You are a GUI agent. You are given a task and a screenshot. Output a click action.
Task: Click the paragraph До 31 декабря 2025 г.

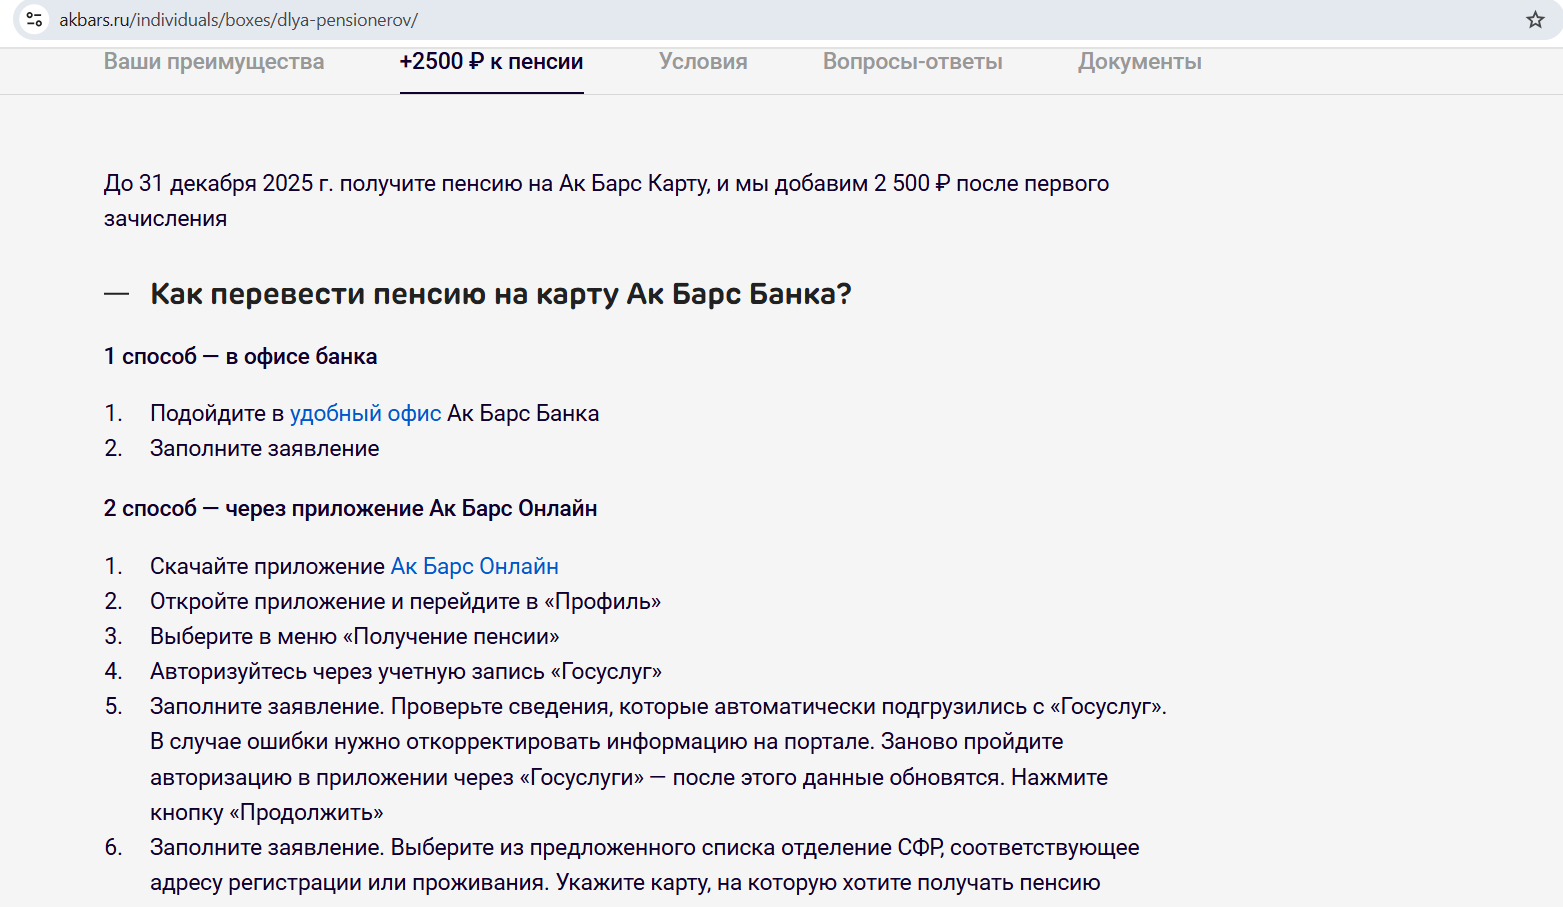click(606, 200)
